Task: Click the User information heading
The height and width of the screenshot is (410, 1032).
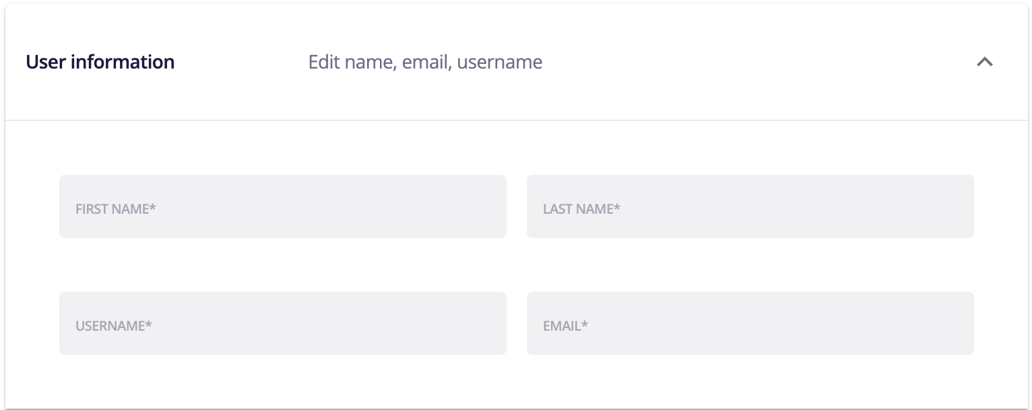Action: tap(98, 62)
